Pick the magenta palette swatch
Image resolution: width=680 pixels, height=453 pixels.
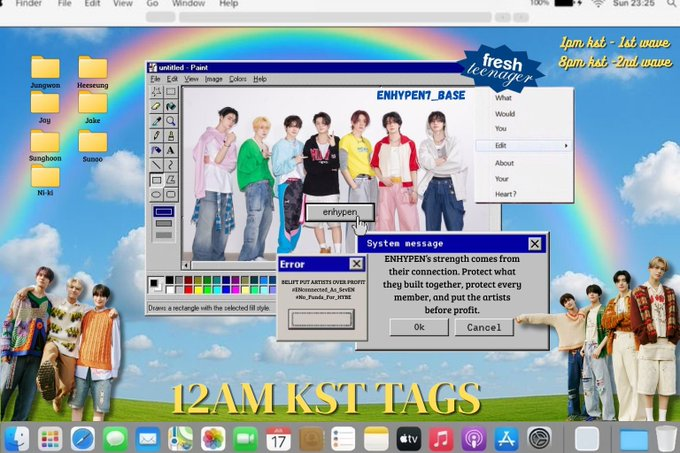point(235,289)
